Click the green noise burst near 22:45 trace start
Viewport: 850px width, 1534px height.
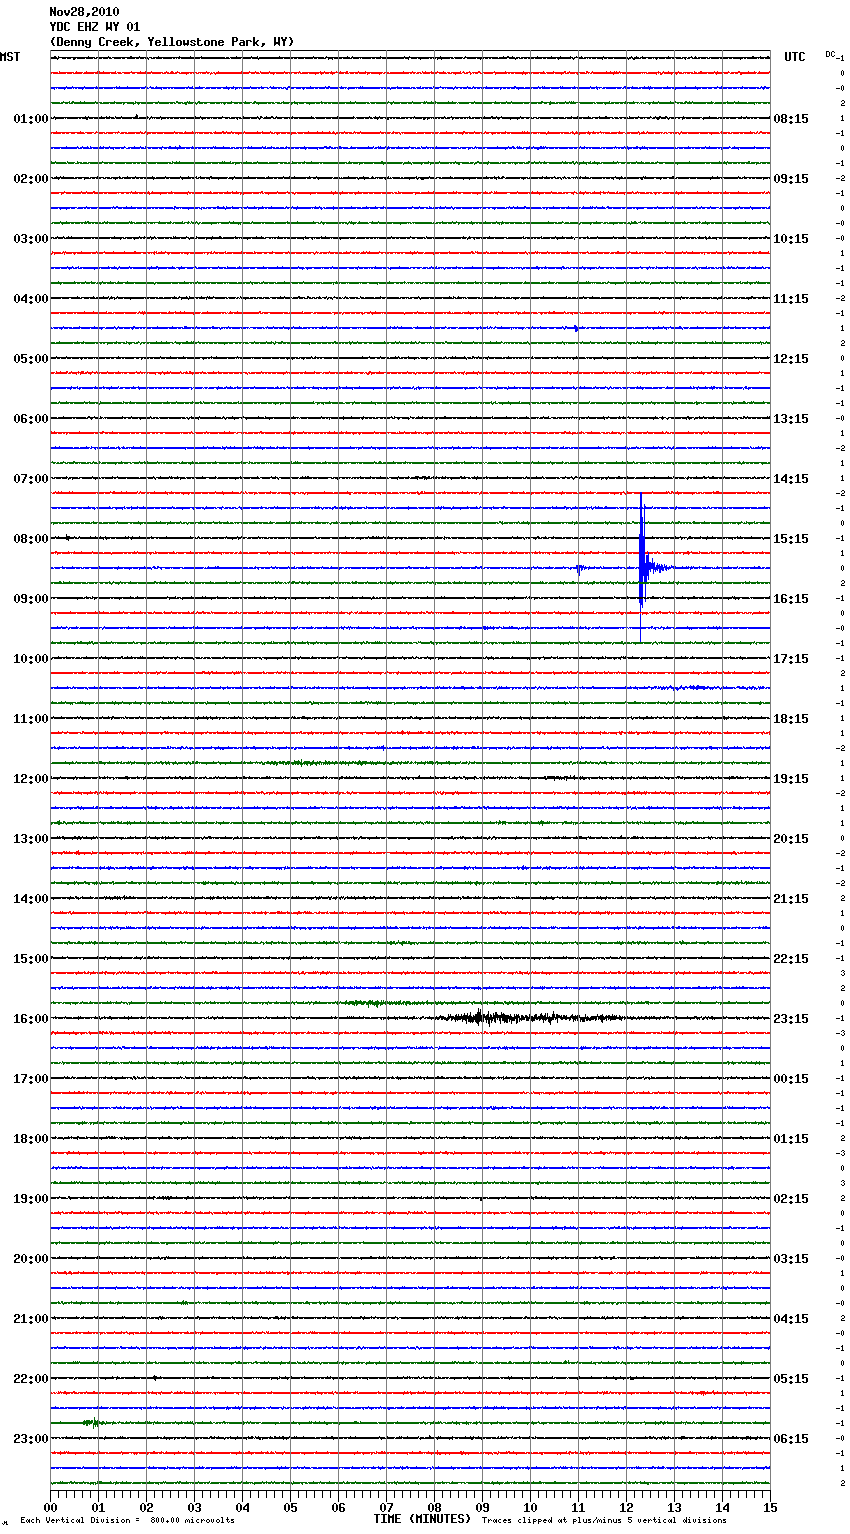[93, 1422]
